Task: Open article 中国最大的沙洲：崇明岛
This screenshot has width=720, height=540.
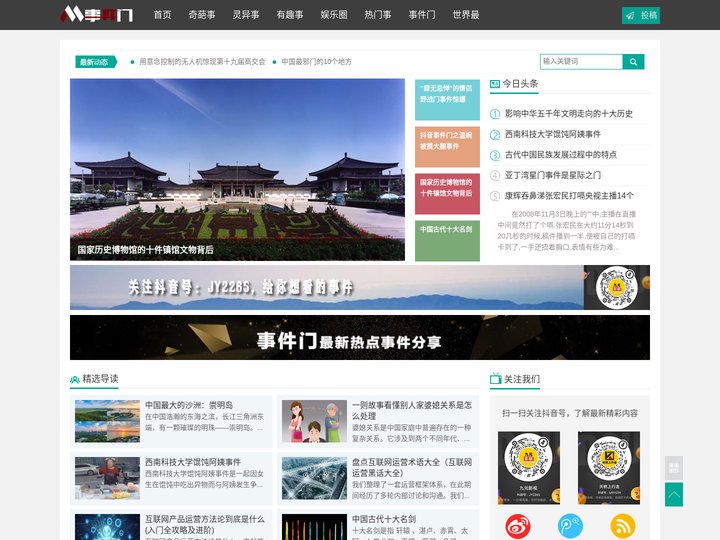Action: [x=189, y=405]
